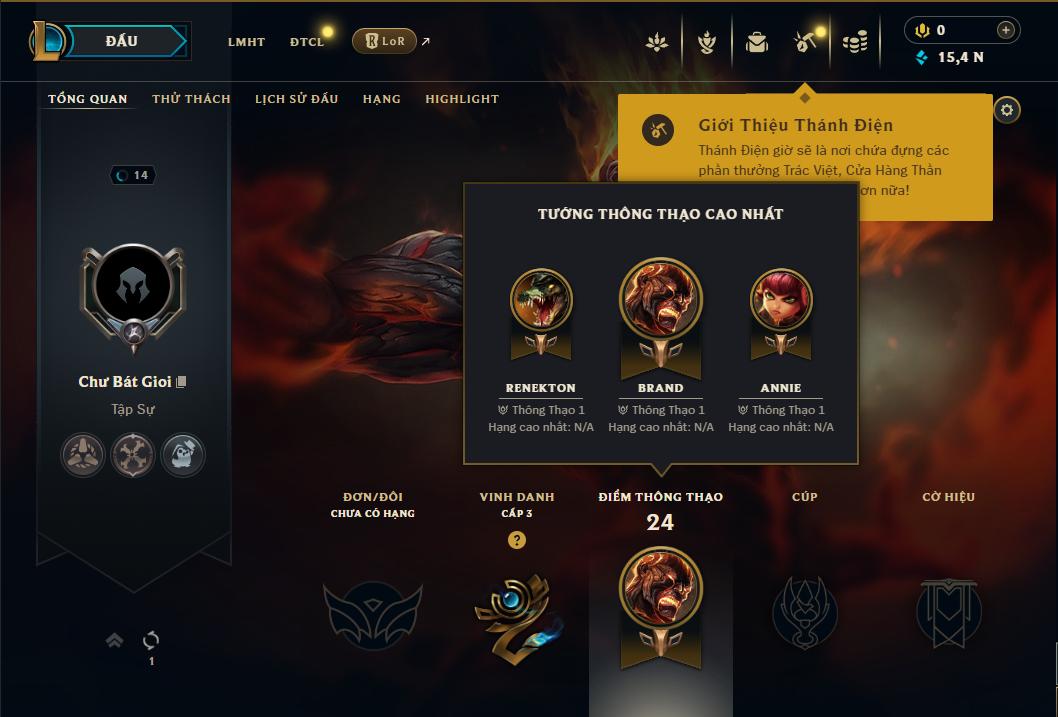Open the LoR external link button
This screenshot has height=717, width=1058.
click(x=384, y=41)
